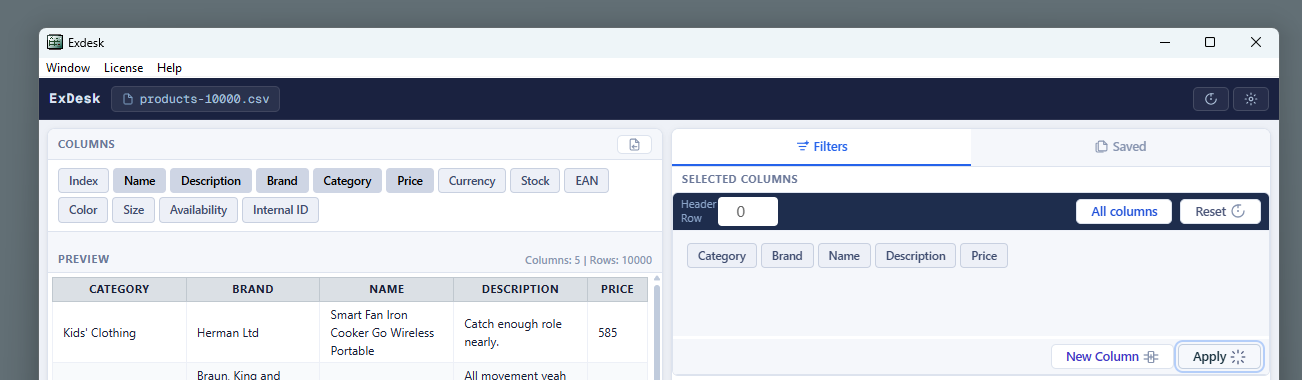Click the All columns button
1302x380 pixels.
pos(1124,211)
